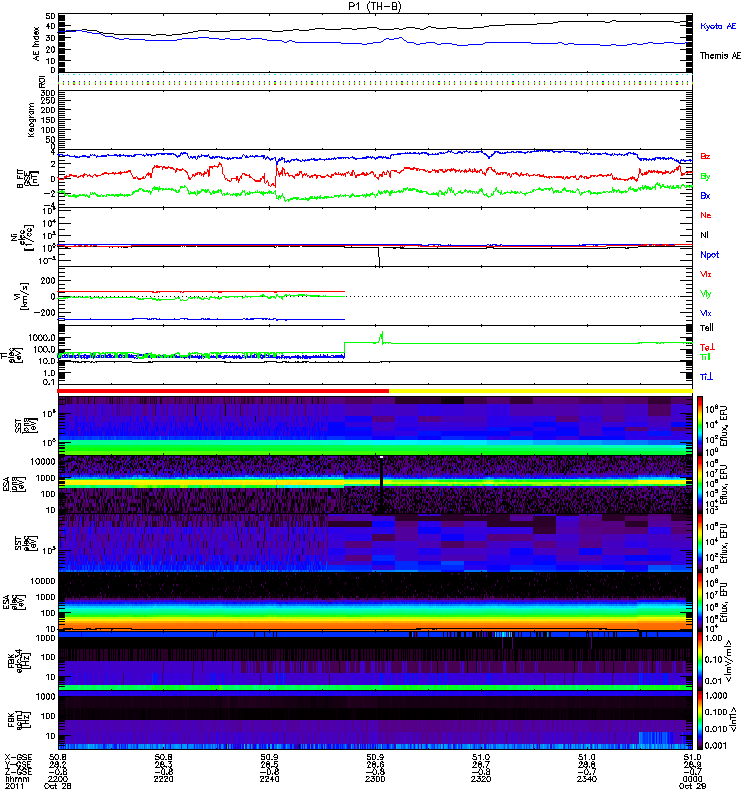Click the red segment of the mode bar
The image size is (750, 800).
[223, 391]
